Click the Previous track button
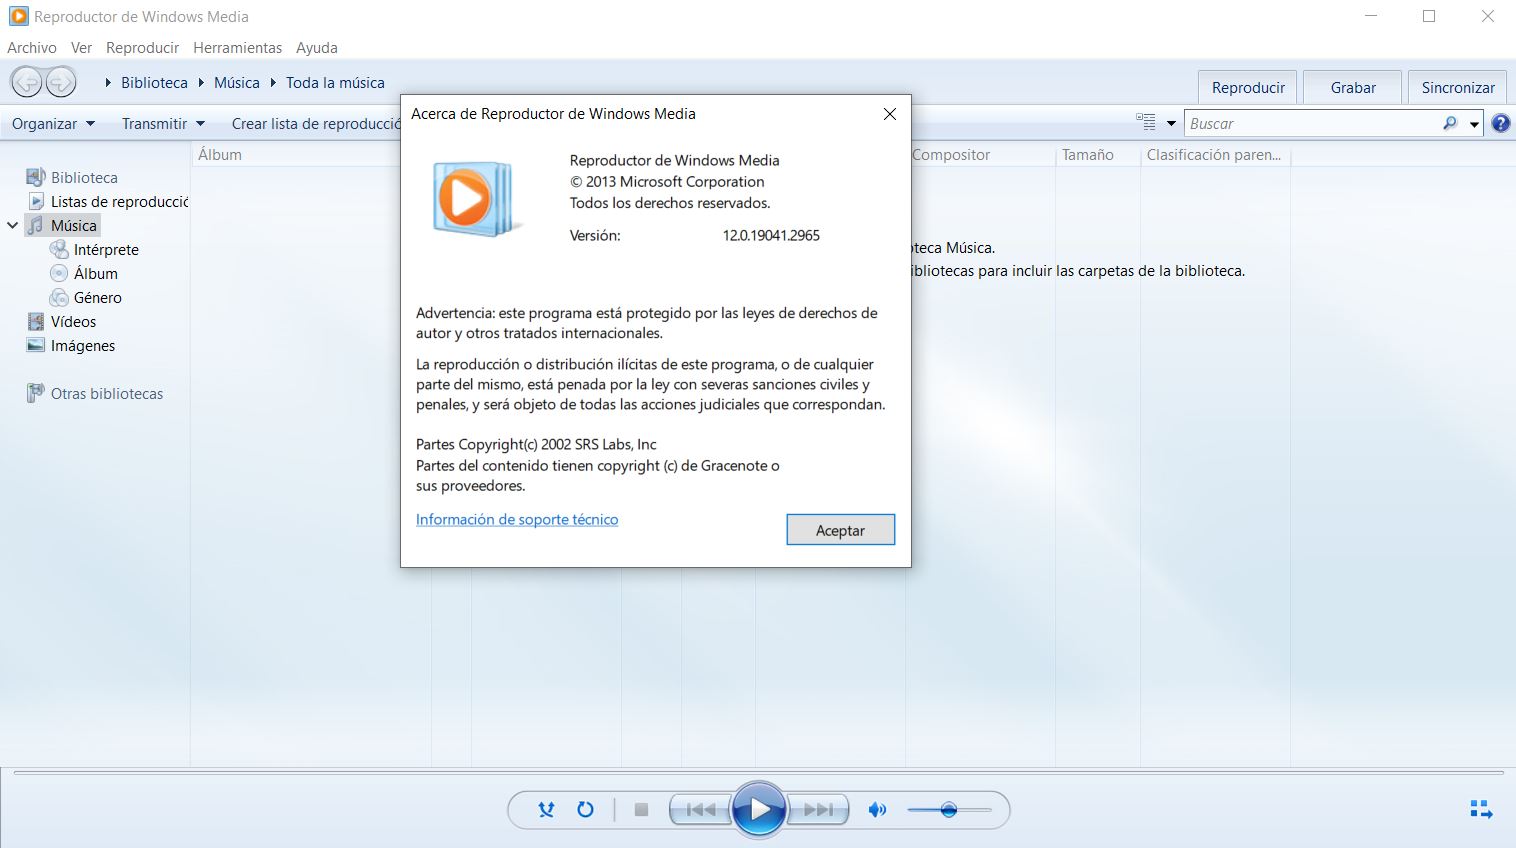The height and width of the screenshot is (848, 1516). click(x=700, y=810)
